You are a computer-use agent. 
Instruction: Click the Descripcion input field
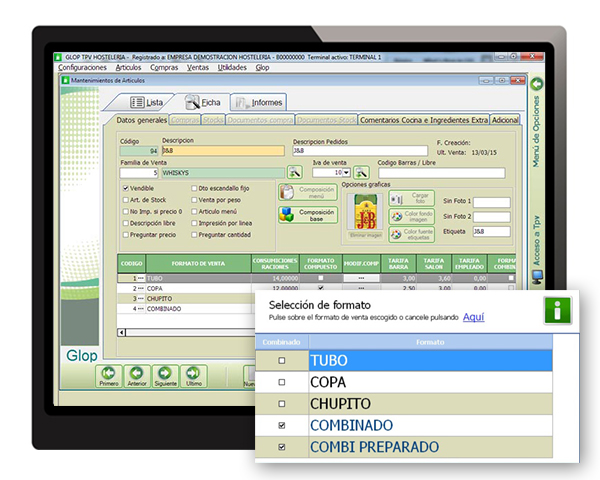223,150
